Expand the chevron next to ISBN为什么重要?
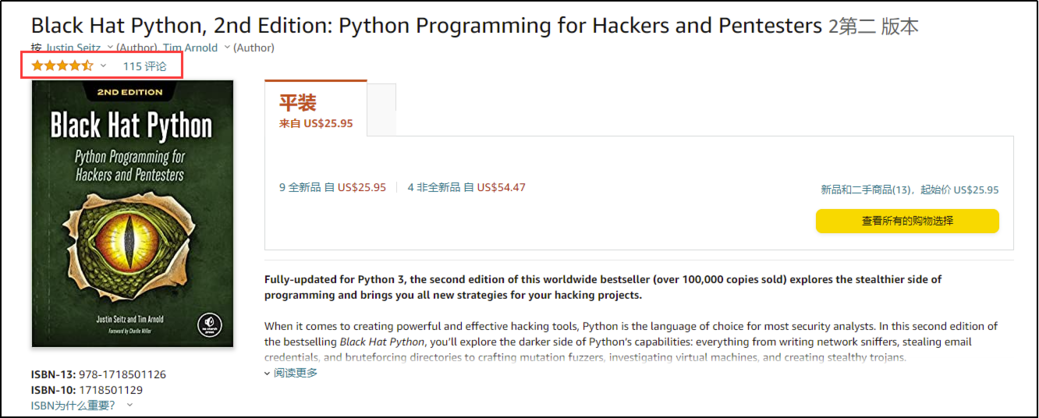 130,405
